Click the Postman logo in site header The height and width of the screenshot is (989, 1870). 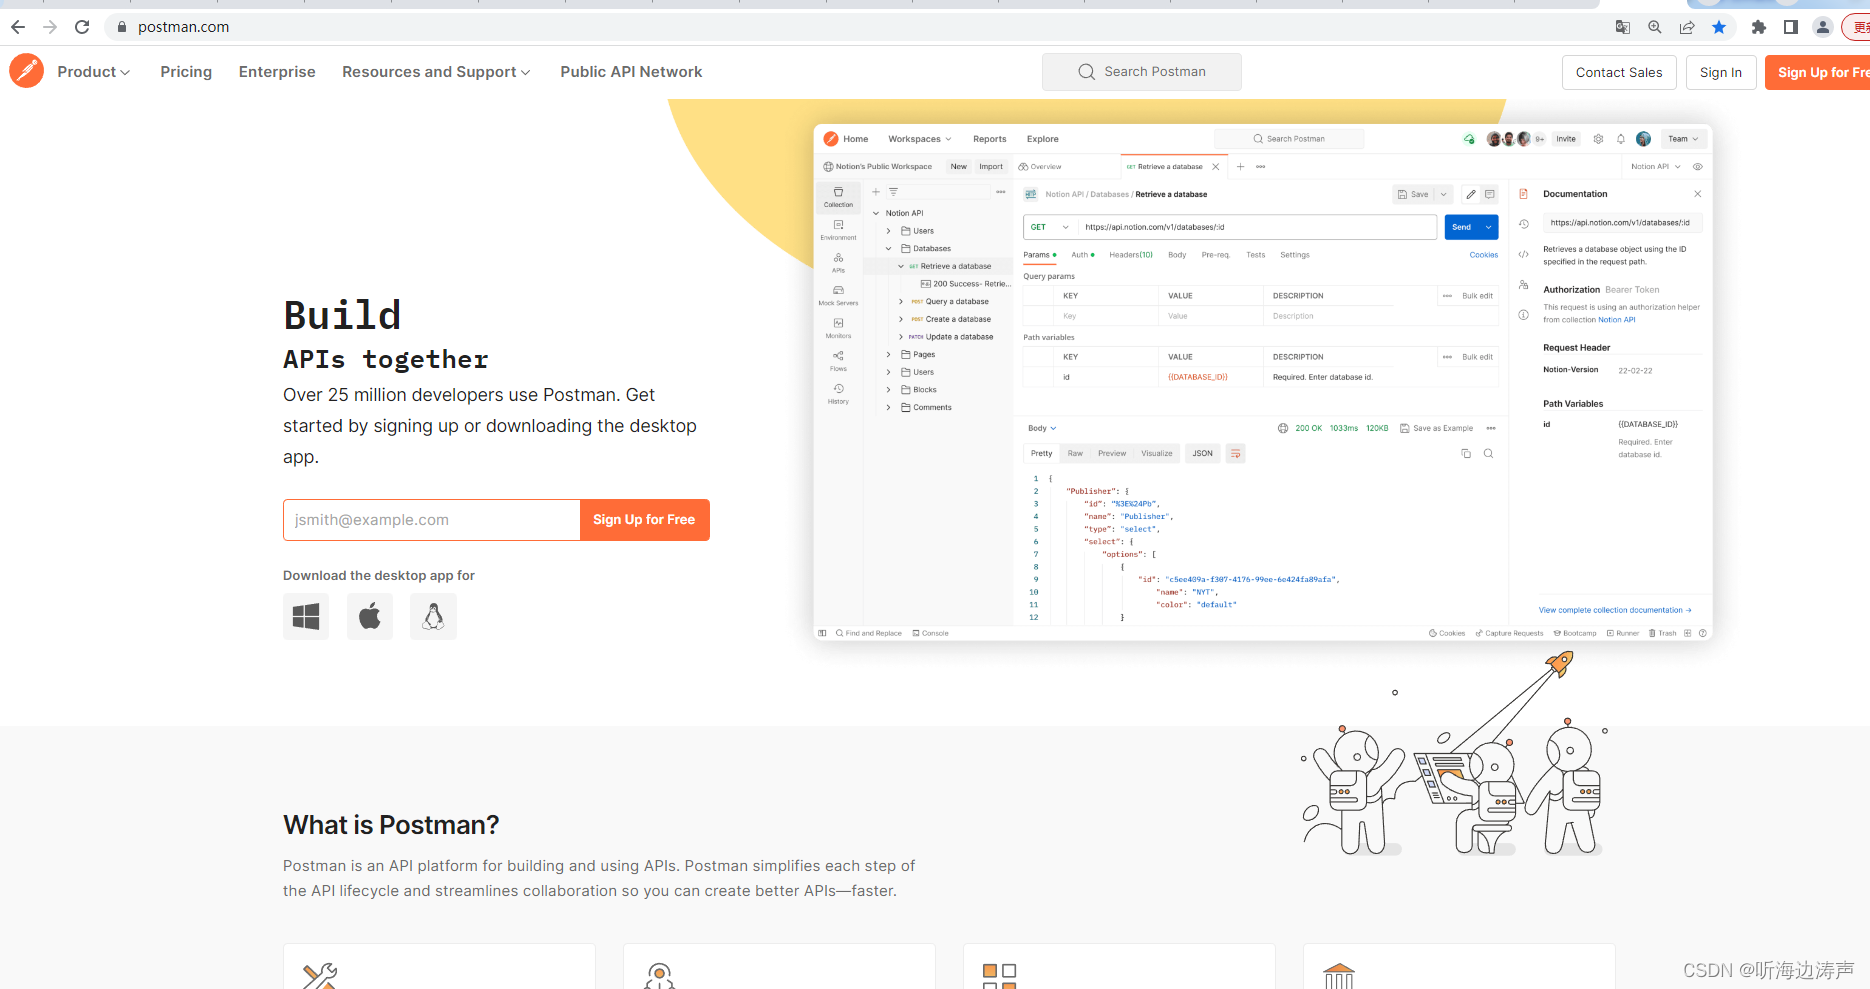[x=27, y=71]
